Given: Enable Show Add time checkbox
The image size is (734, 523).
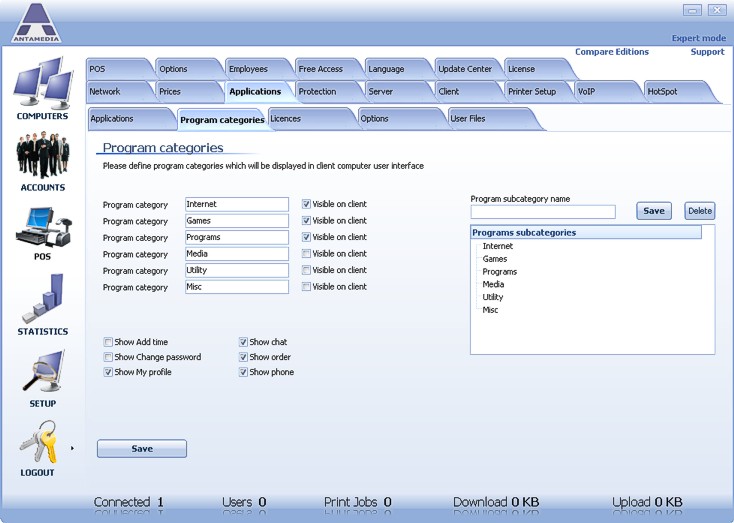Looking at the screenshot, I should tap(108, 342).
